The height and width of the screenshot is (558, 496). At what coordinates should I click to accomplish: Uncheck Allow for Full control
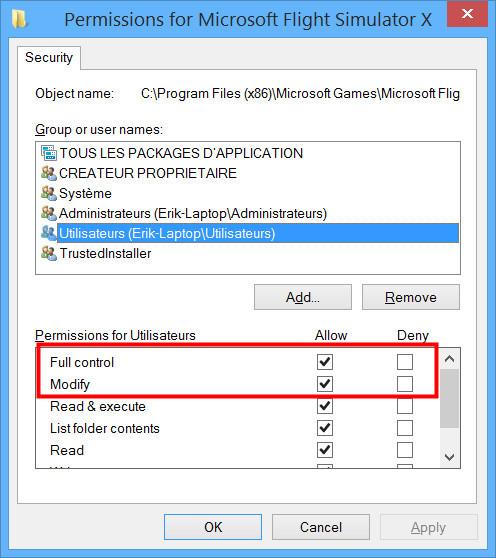pos(325,362)
